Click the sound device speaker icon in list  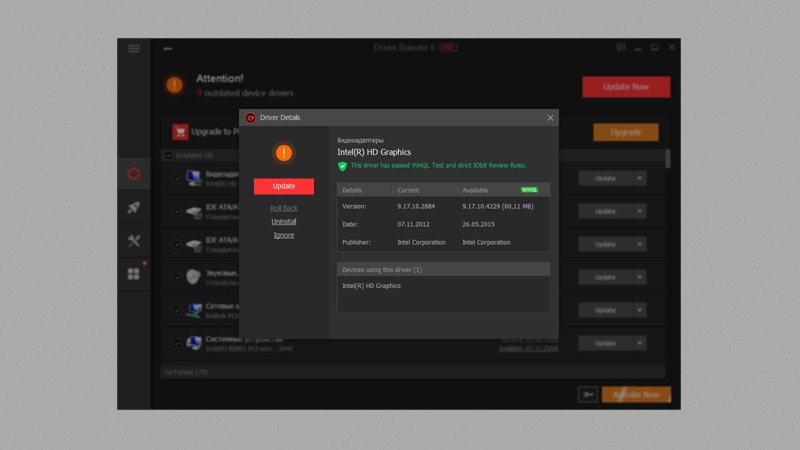pos(193,277)
